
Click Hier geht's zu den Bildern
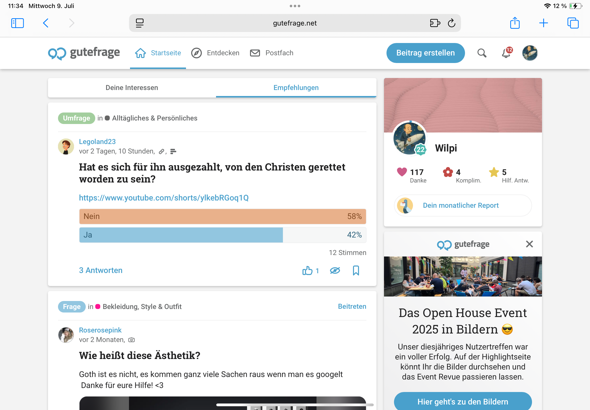pyautogui.click(x=463, y=401)
